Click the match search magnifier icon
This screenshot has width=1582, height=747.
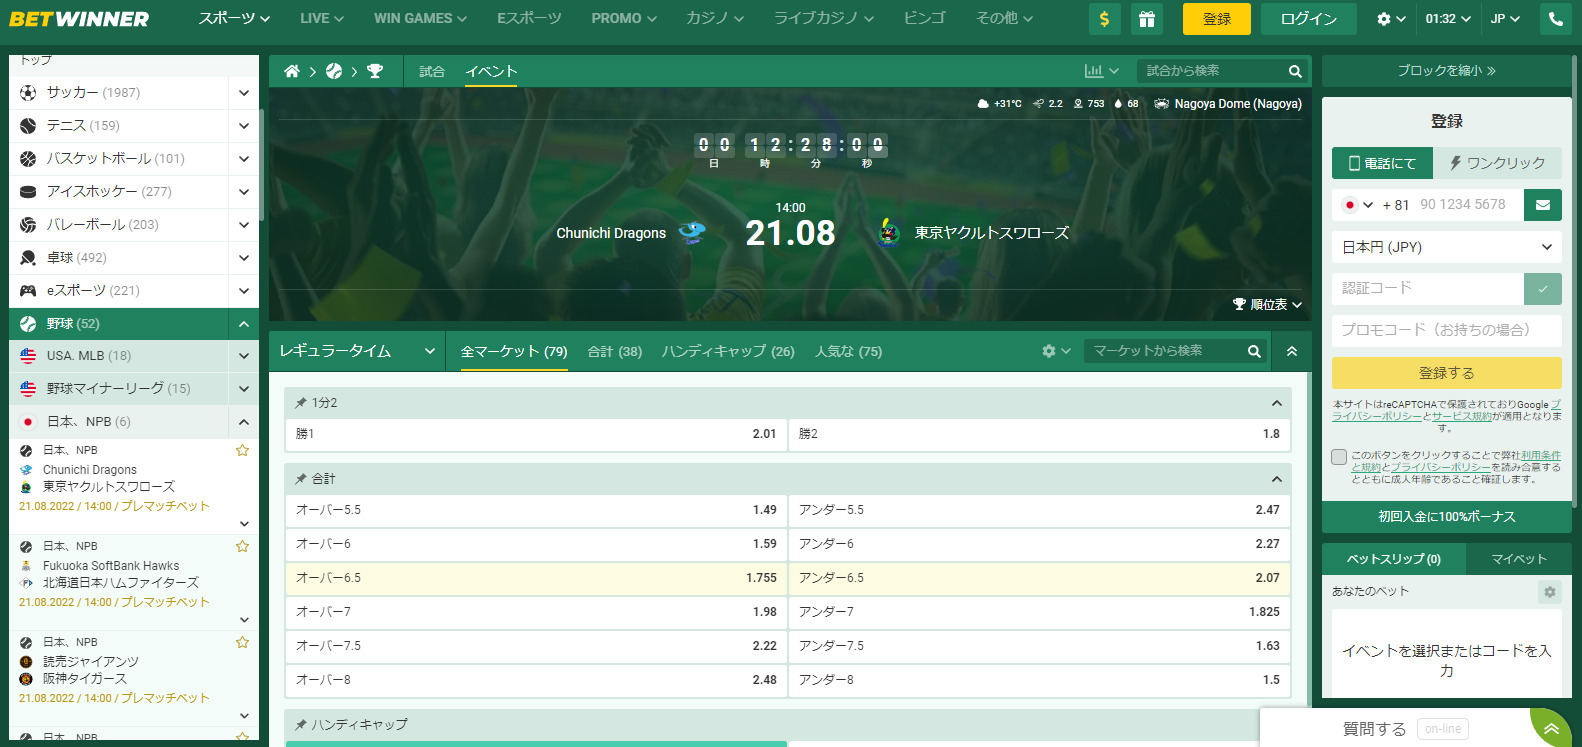(x=1295, y=71)
